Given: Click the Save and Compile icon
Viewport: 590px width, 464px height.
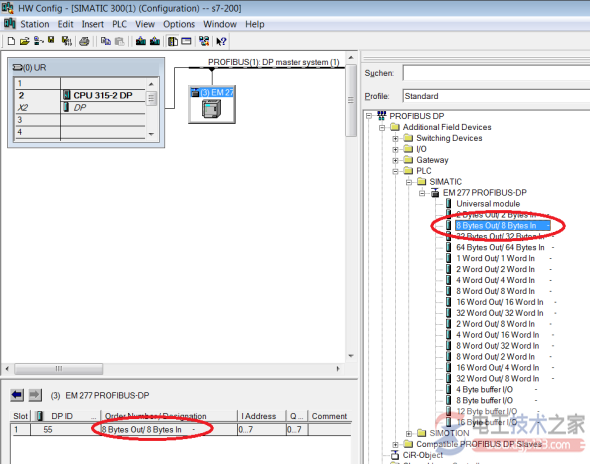Looking at the screenshot, I should (66, 41).
